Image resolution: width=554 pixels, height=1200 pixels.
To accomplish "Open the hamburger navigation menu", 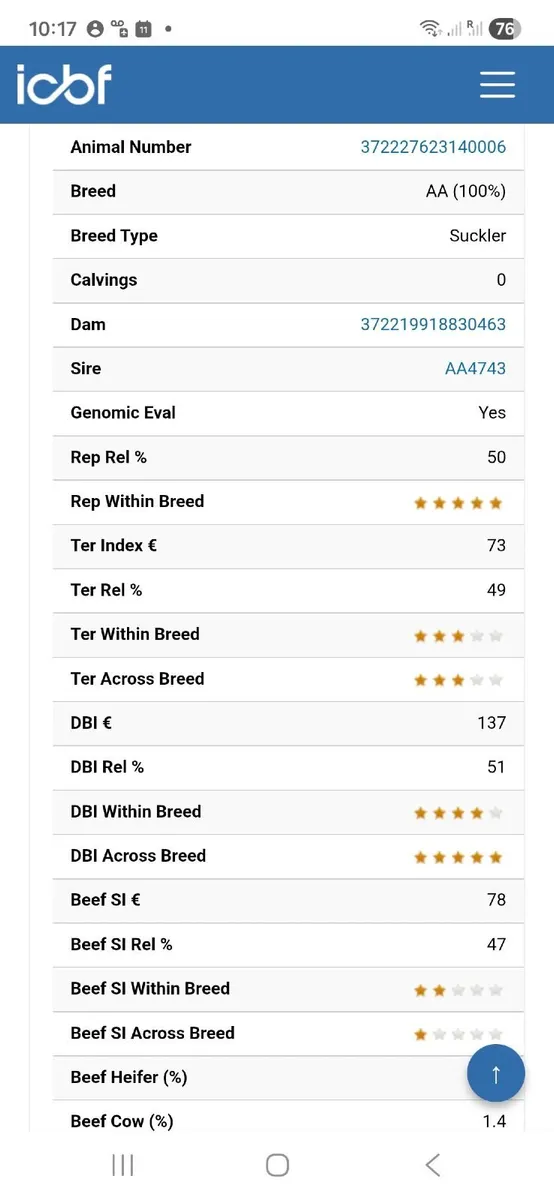I will [497, 84].
